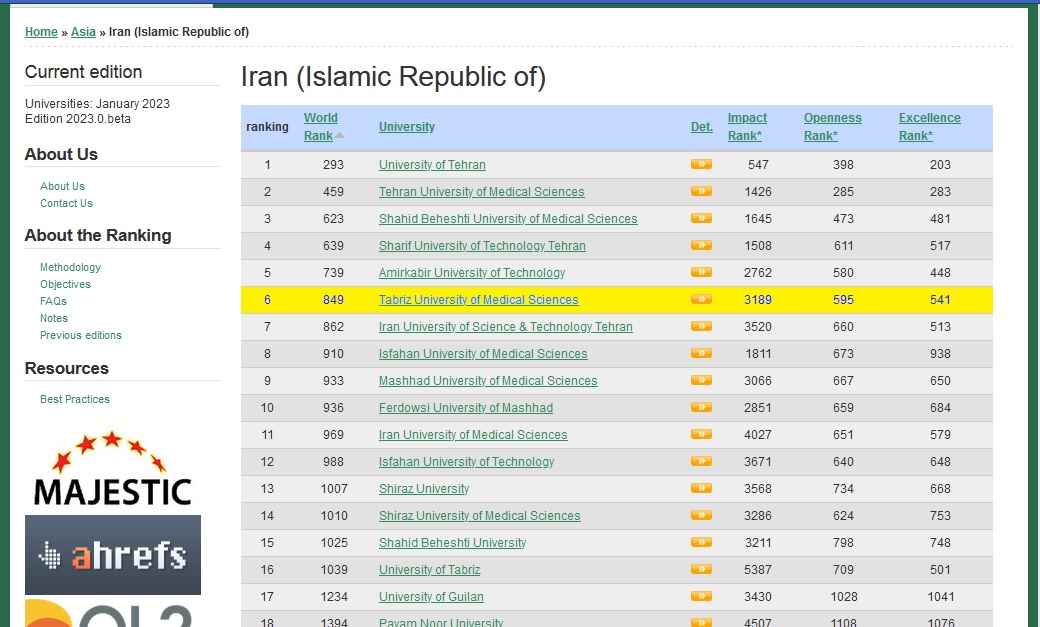Open Best Practices resource link
The width and height of the screenshot is (1040, 627).
[75, 399]
